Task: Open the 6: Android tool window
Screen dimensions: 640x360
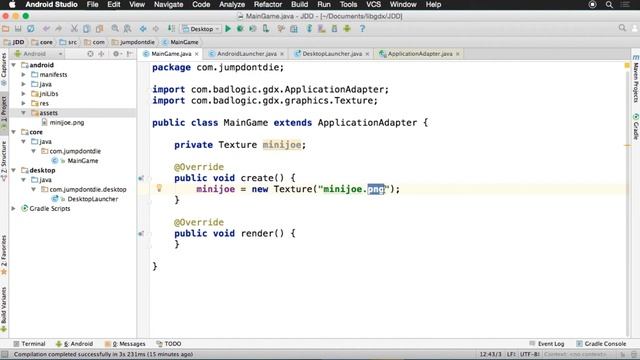Action: click(74, 344)
